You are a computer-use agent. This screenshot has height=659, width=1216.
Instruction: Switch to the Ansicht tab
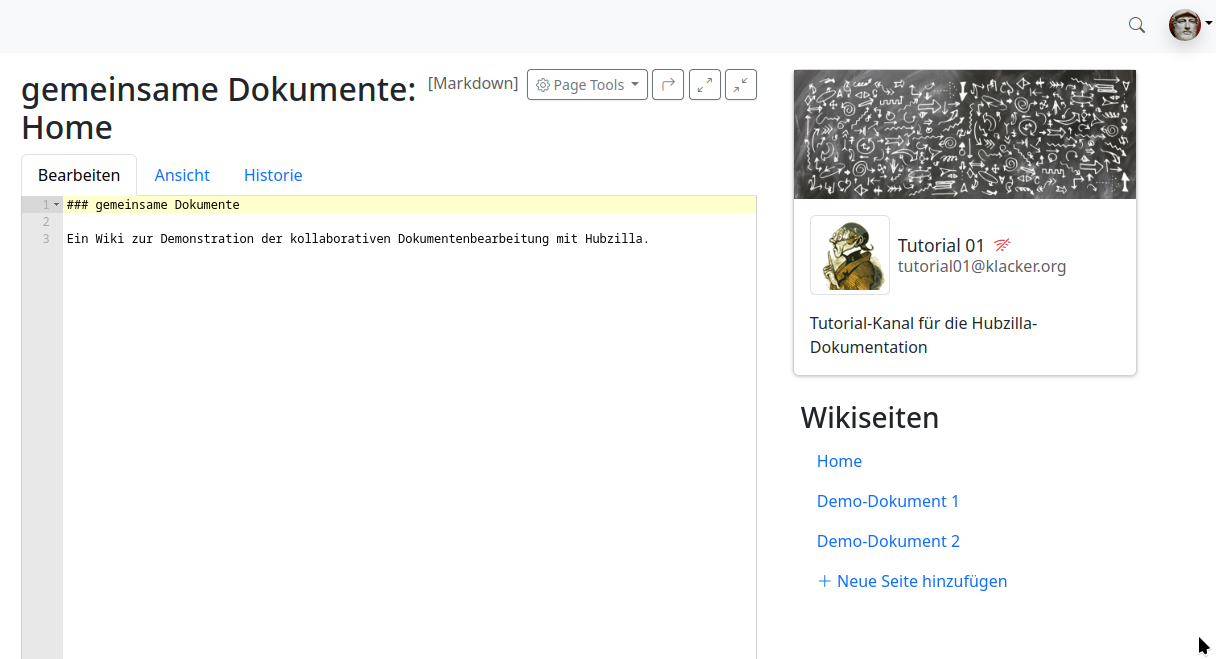click(x=182, y=175)
